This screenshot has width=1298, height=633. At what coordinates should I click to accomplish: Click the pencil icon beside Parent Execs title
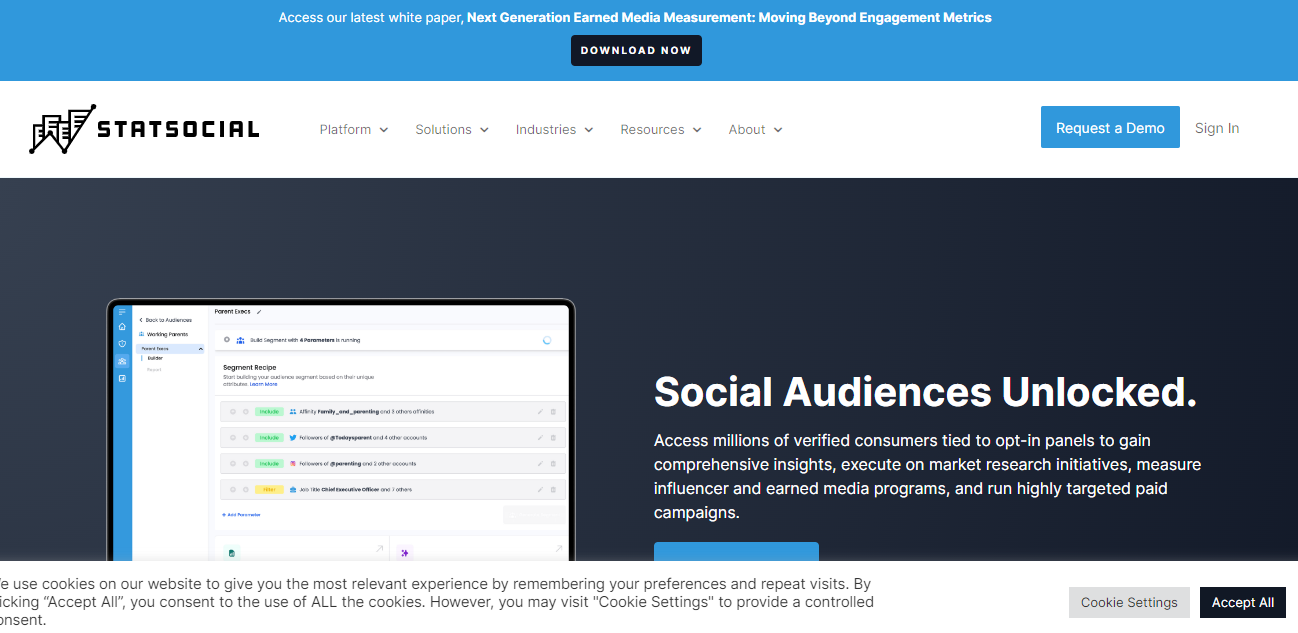click(x=259, y=312)
